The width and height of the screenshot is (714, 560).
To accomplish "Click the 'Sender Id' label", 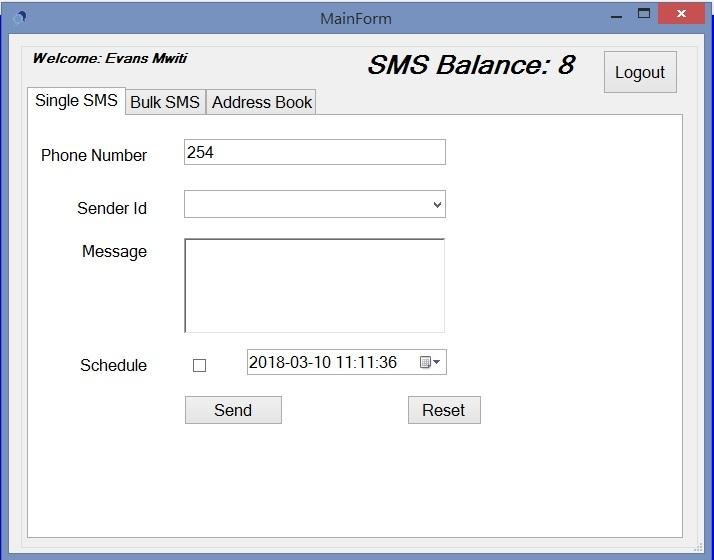I will click(112, 209).
